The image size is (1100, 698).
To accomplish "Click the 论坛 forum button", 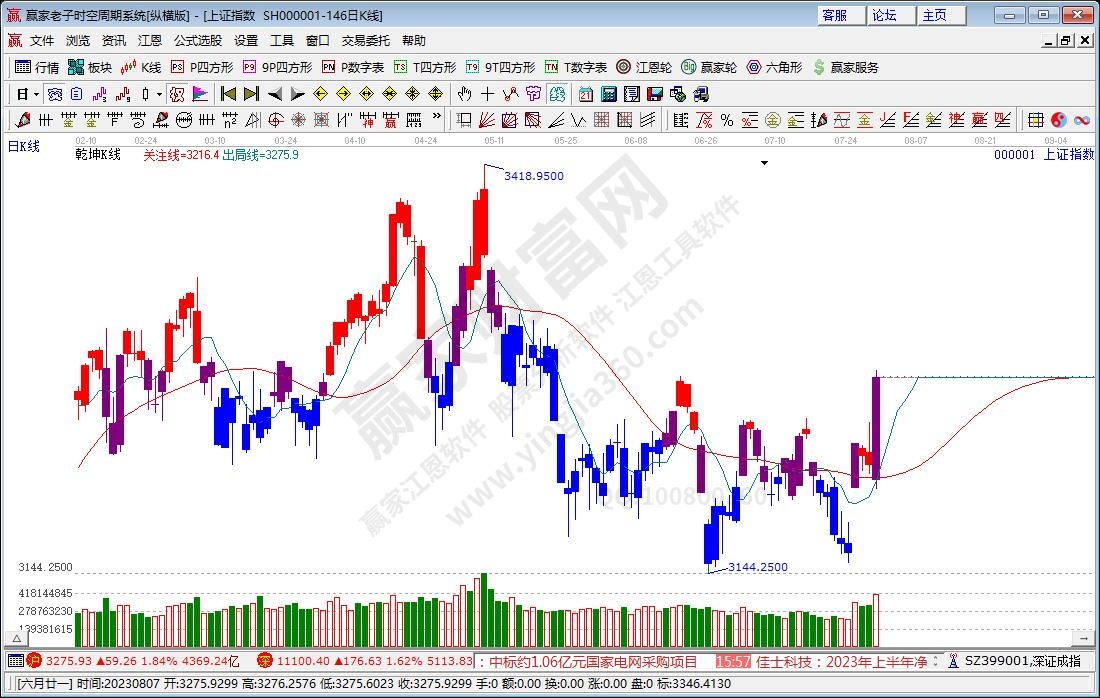I will (884, 15).
